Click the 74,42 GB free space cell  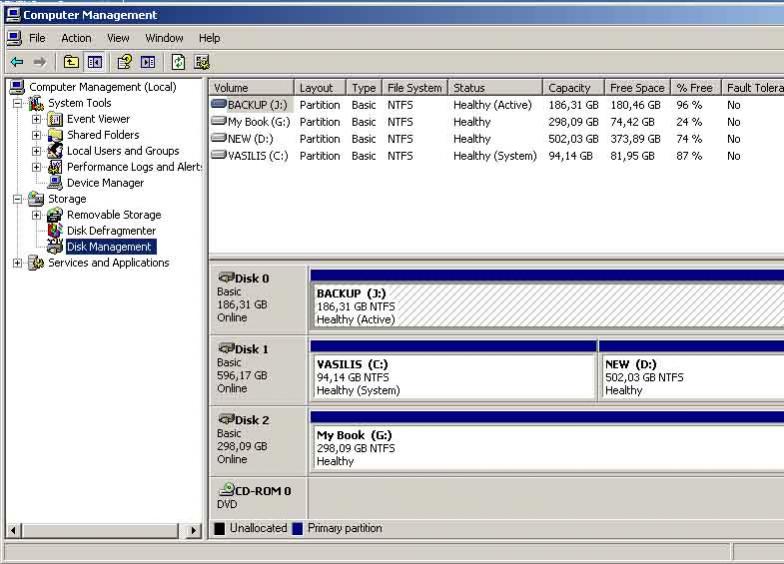[632, 122]
